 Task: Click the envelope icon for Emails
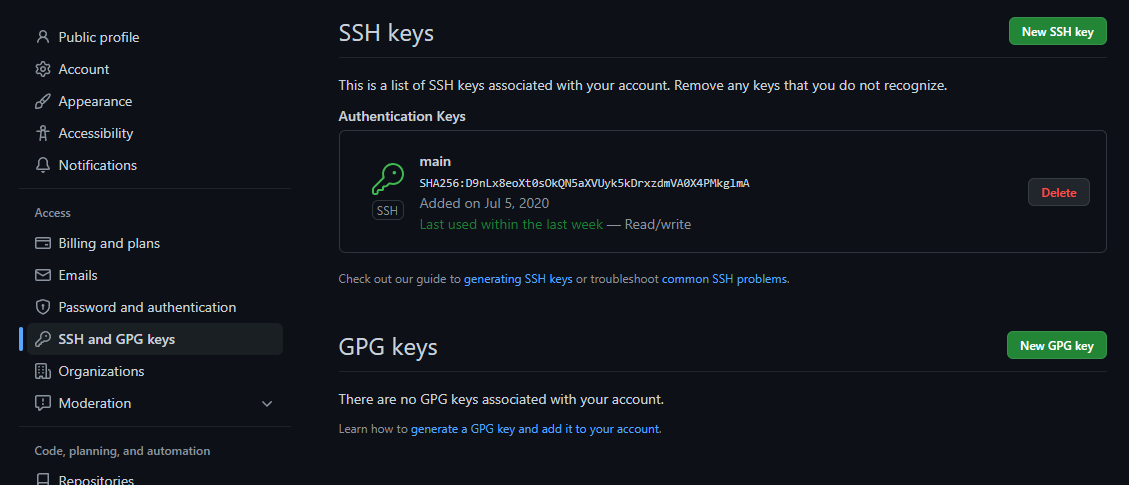click(42, 275)
